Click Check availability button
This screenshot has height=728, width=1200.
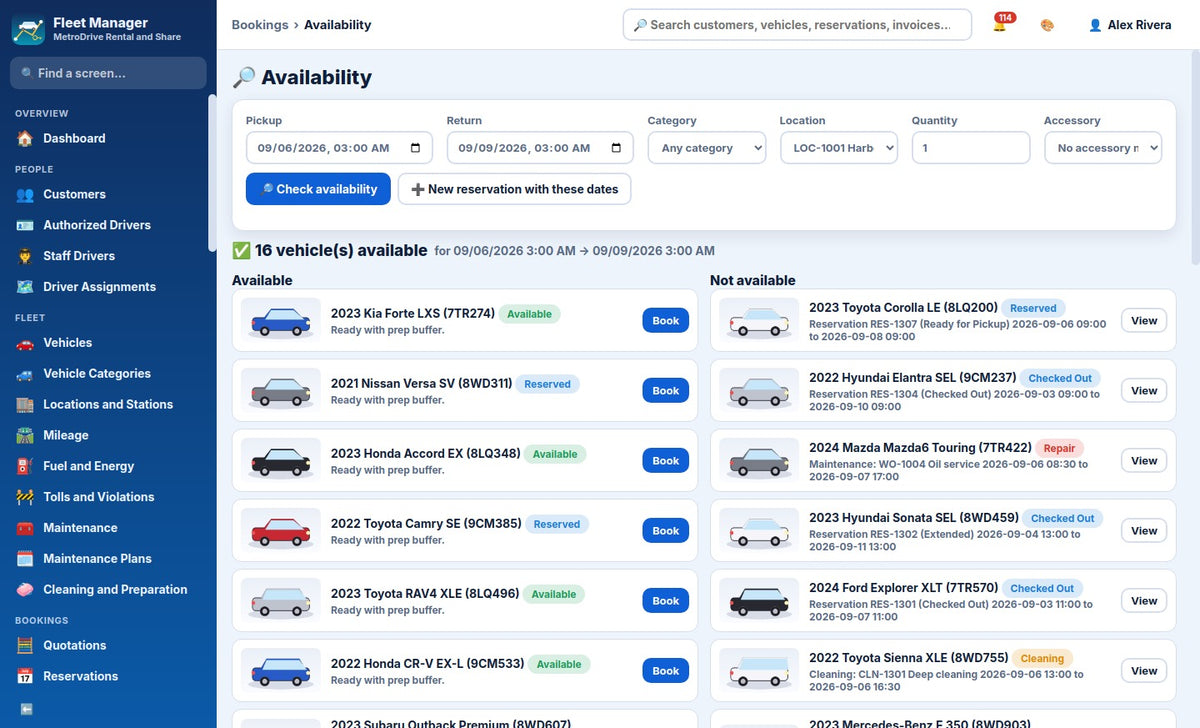318,189
